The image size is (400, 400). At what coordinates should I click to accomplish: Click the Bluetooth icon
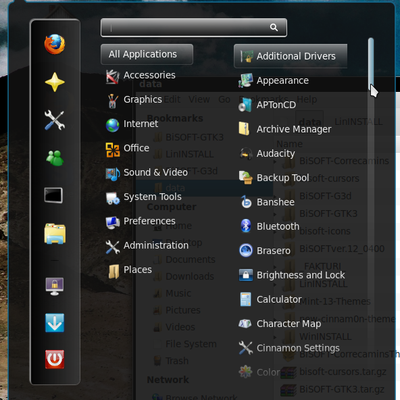pos(246,226)
